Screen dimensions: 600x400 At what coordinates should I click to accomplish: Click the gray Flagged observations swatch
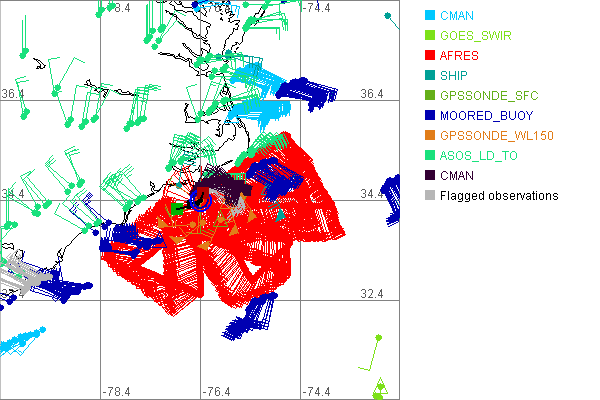(430, 196)
